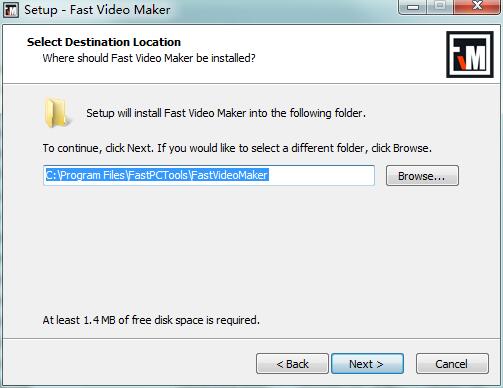503x388 pixels.
Task: Go to the previous step with Back
Action: point(292,364)
